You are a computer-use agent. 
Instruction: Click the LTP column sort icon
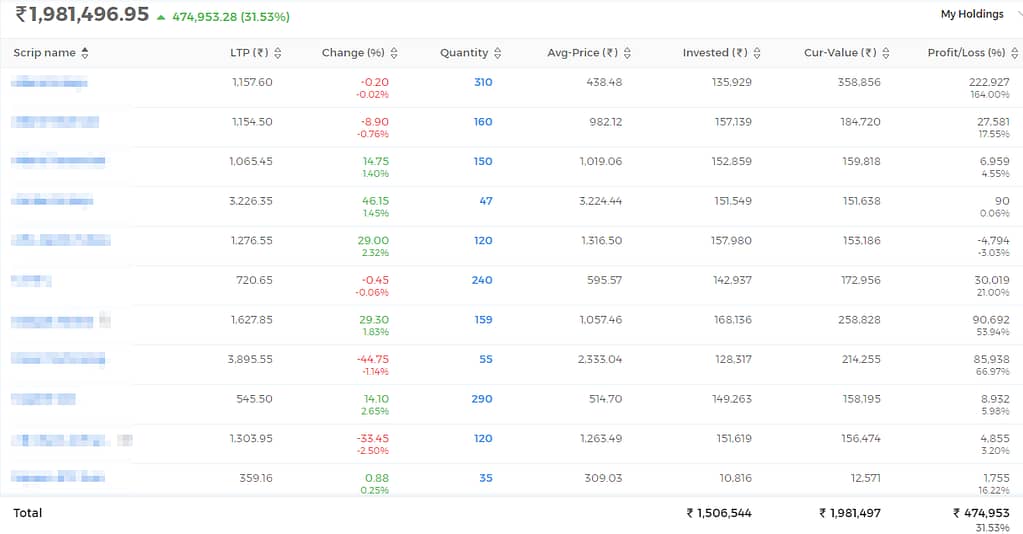click(278, 53)
